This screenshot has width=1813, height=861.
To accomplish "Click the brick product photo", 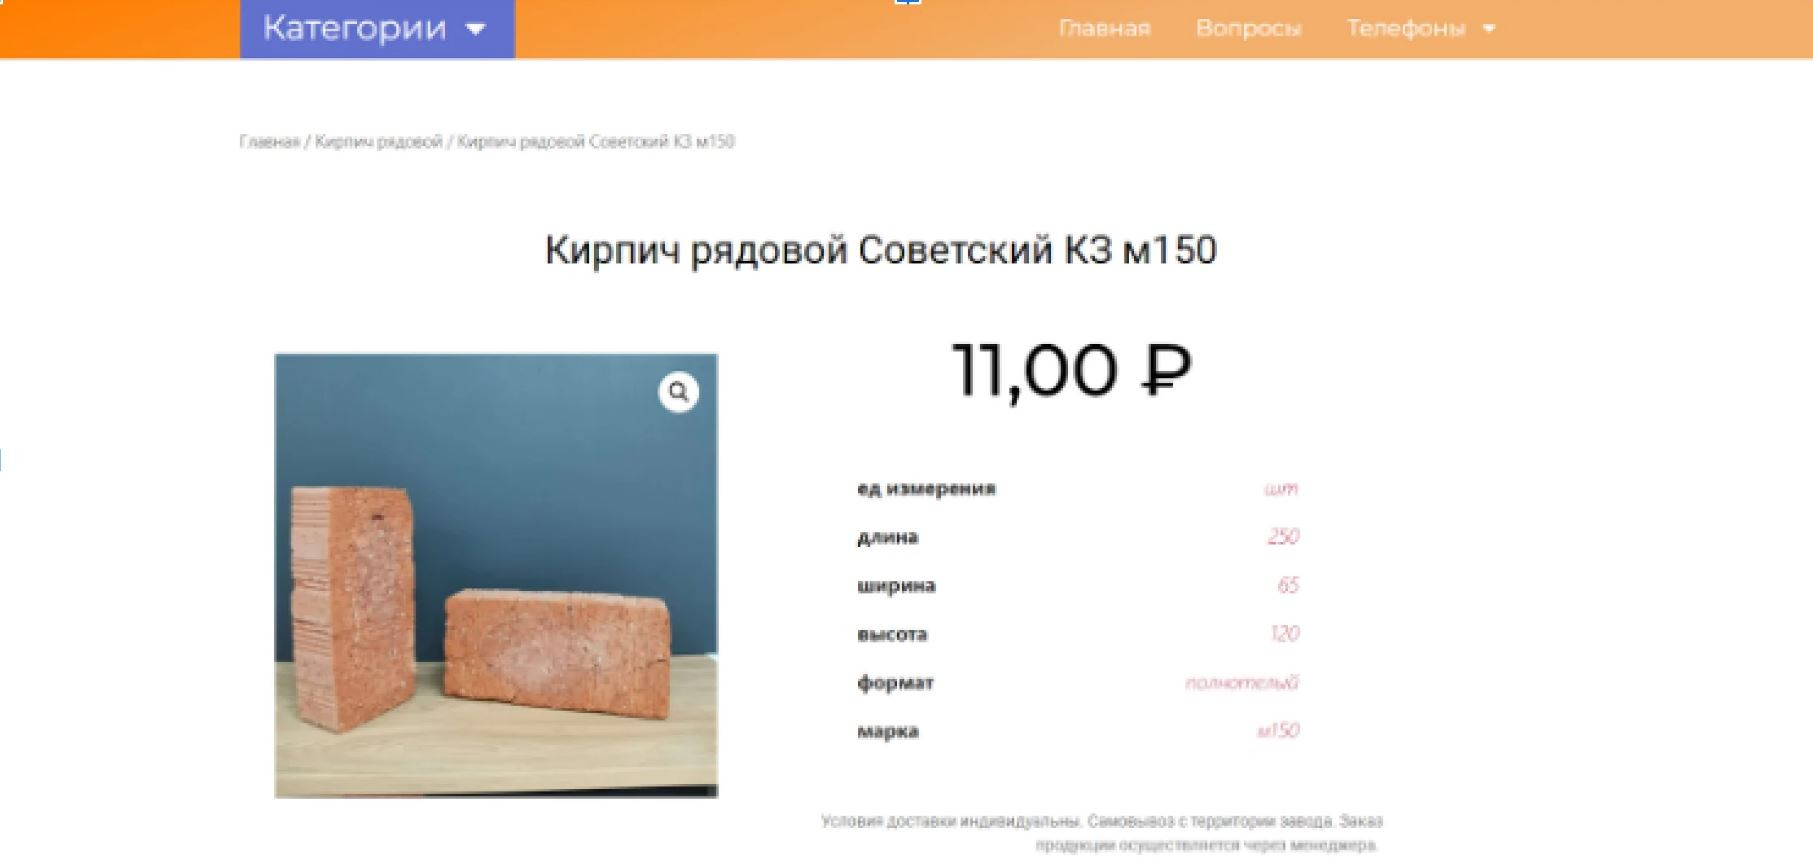I will [496, 575].
